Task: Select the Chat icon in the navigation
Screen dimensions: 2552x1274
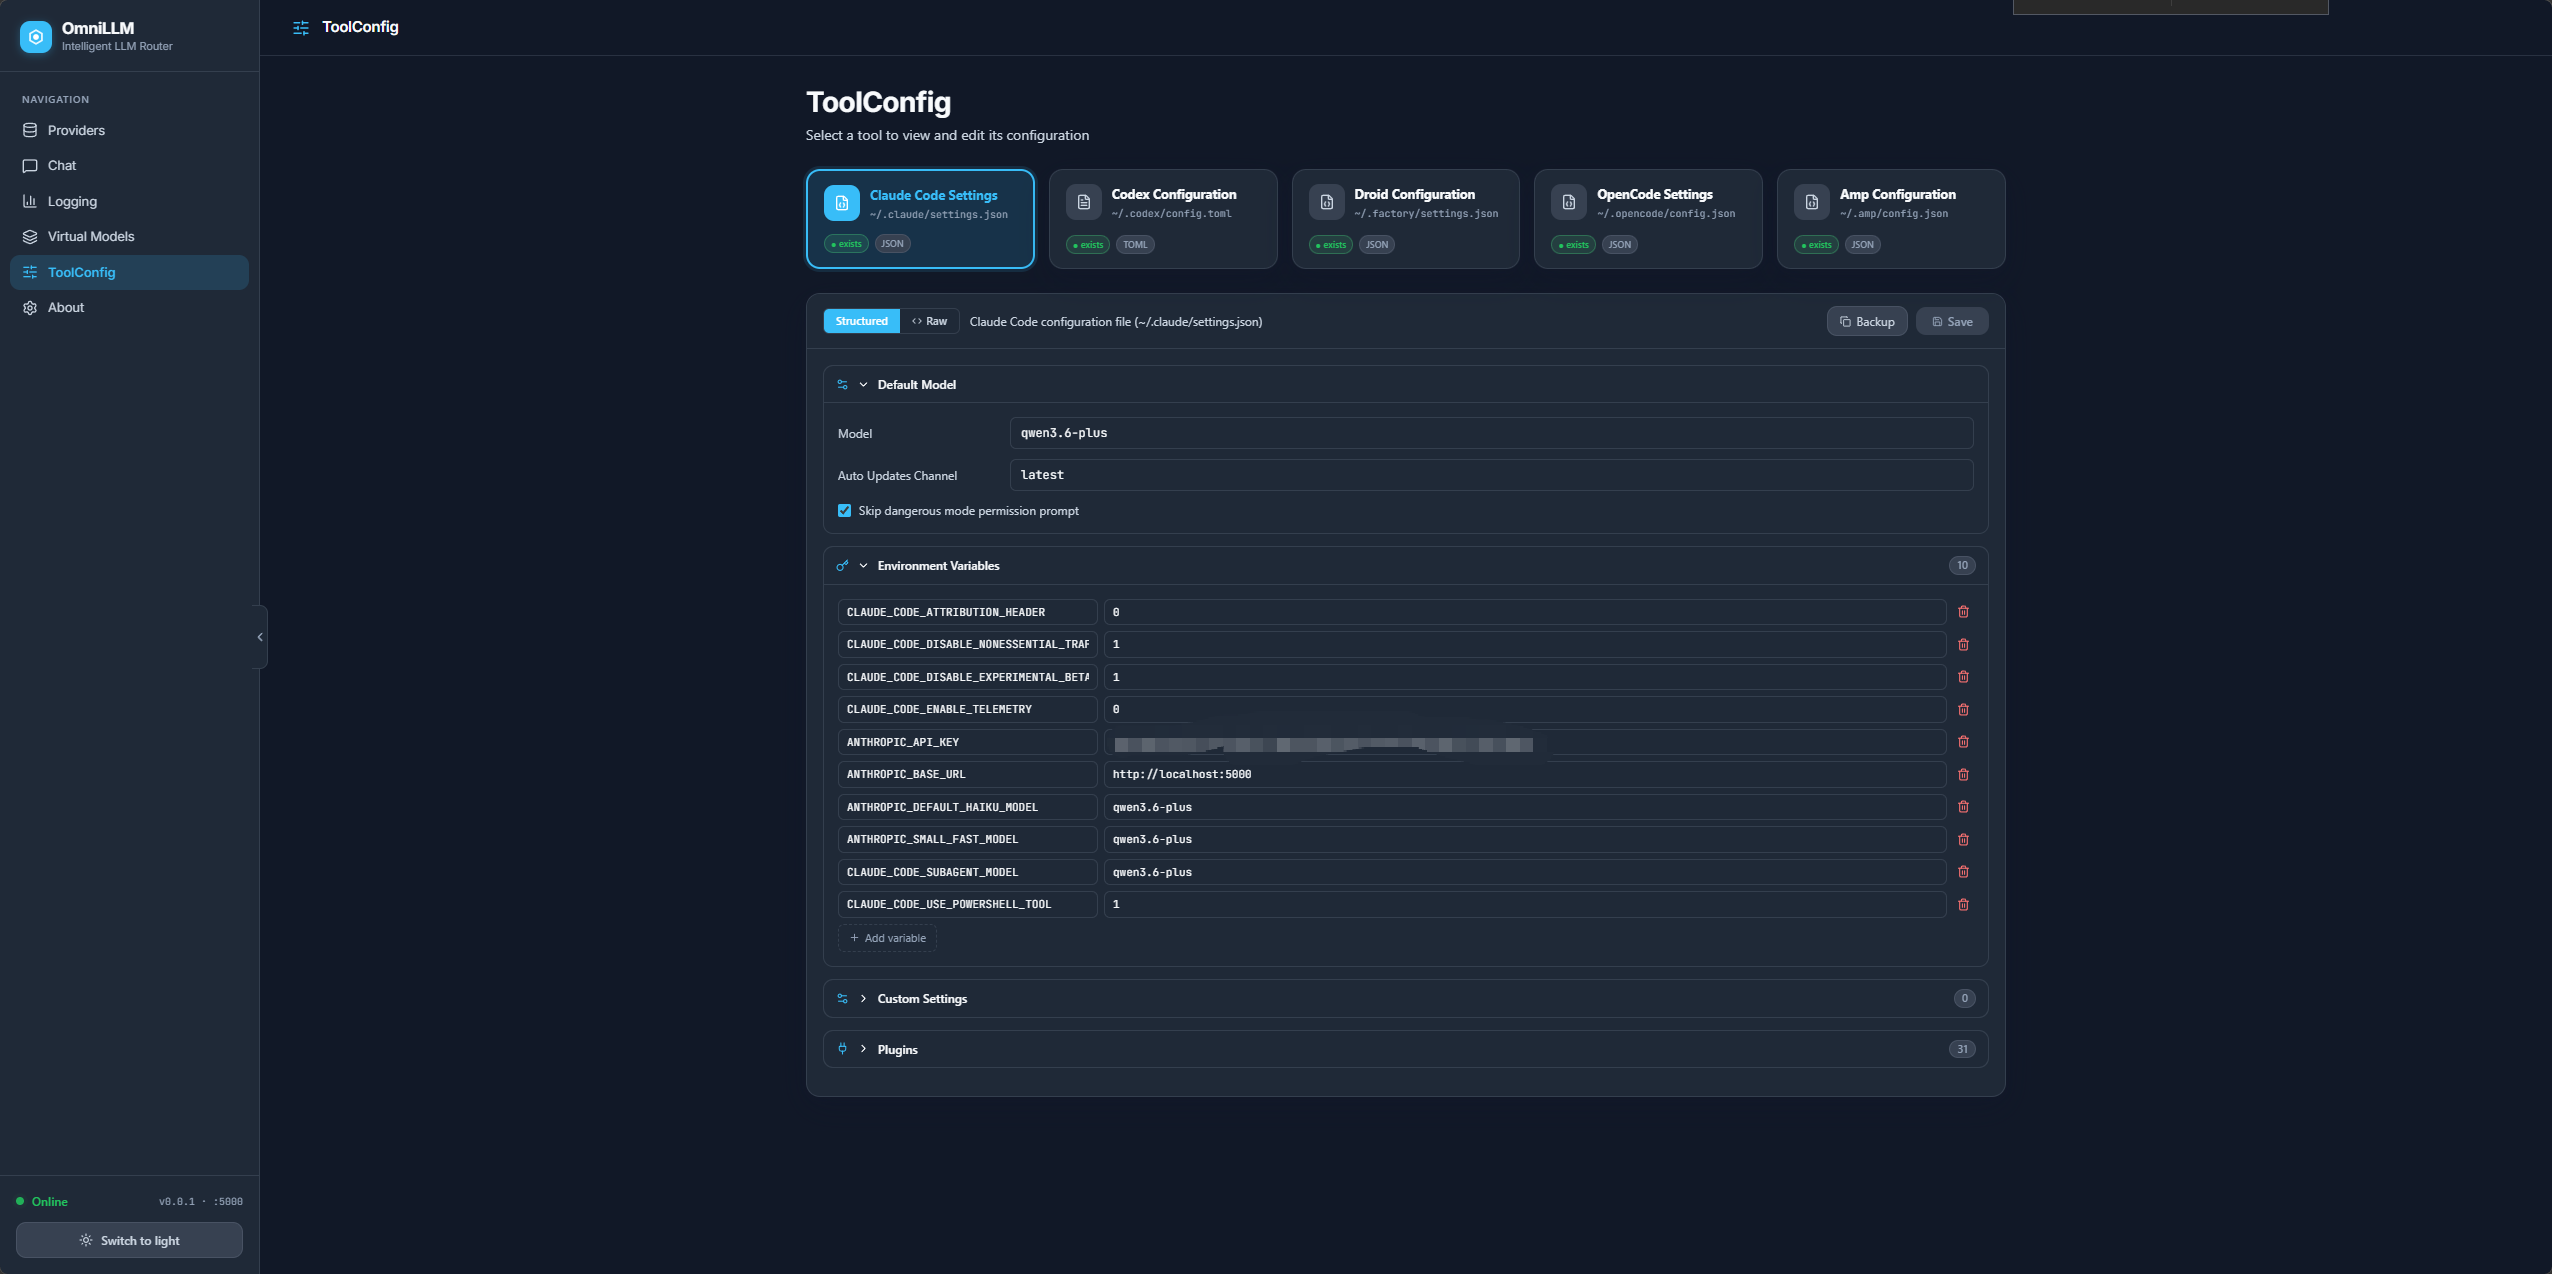Action: click(29, 165)
